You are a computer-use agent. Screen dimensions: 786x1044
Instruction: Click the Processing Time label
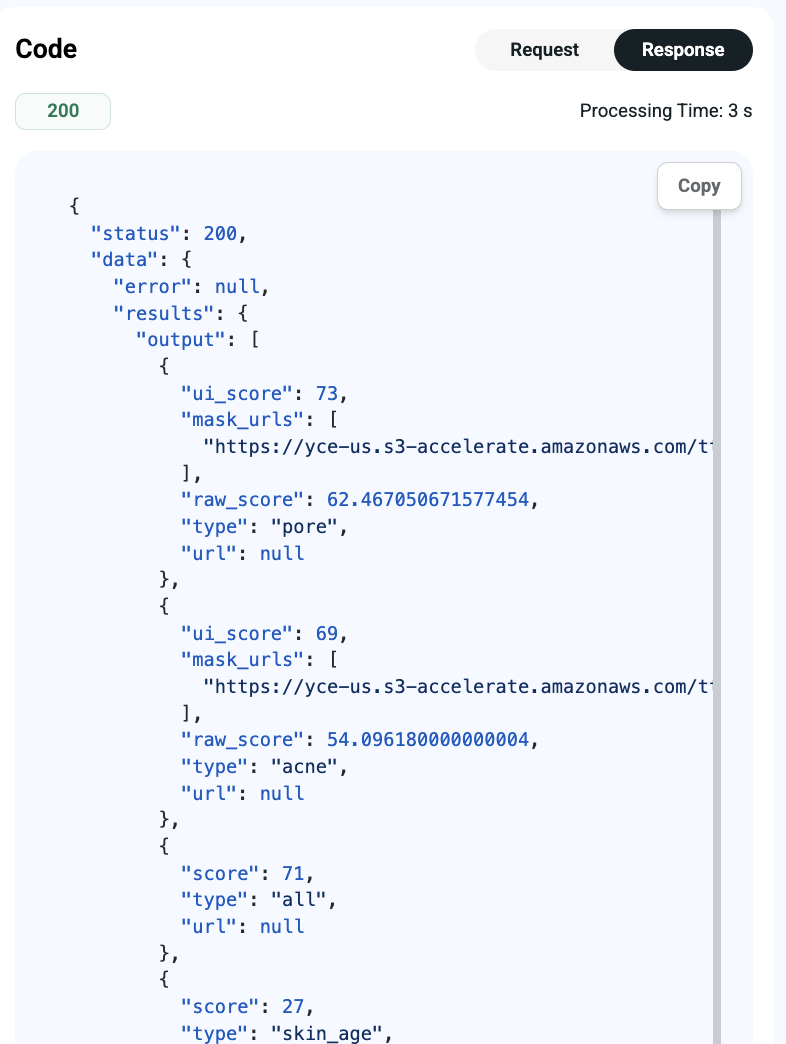point(666,111)
